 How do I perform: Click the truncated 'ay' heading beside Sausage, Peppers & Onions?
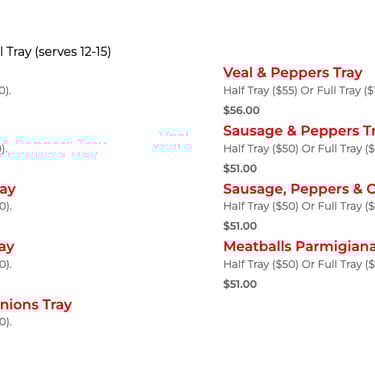[8, 190]
